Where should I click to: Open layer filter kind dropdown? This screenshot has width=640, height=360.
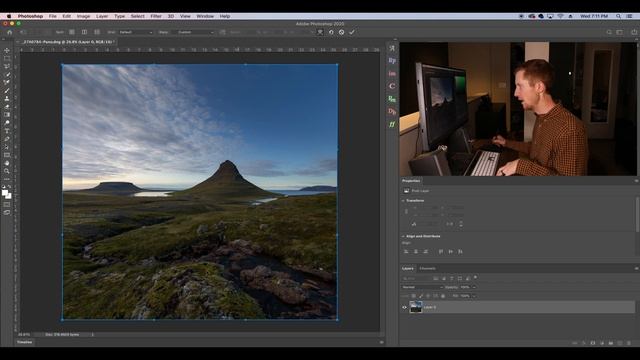point(416,278)
